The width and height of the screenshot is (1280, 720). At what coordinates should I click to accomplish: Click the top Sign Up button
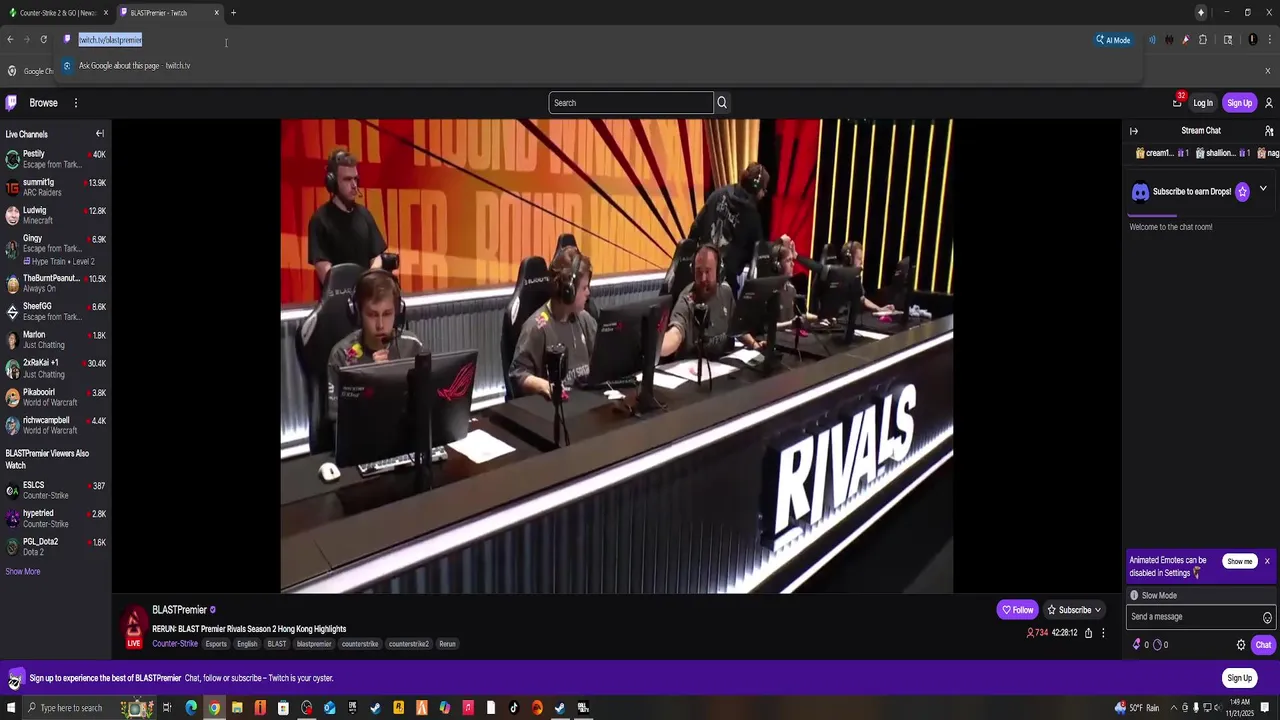pos(1239,103)
